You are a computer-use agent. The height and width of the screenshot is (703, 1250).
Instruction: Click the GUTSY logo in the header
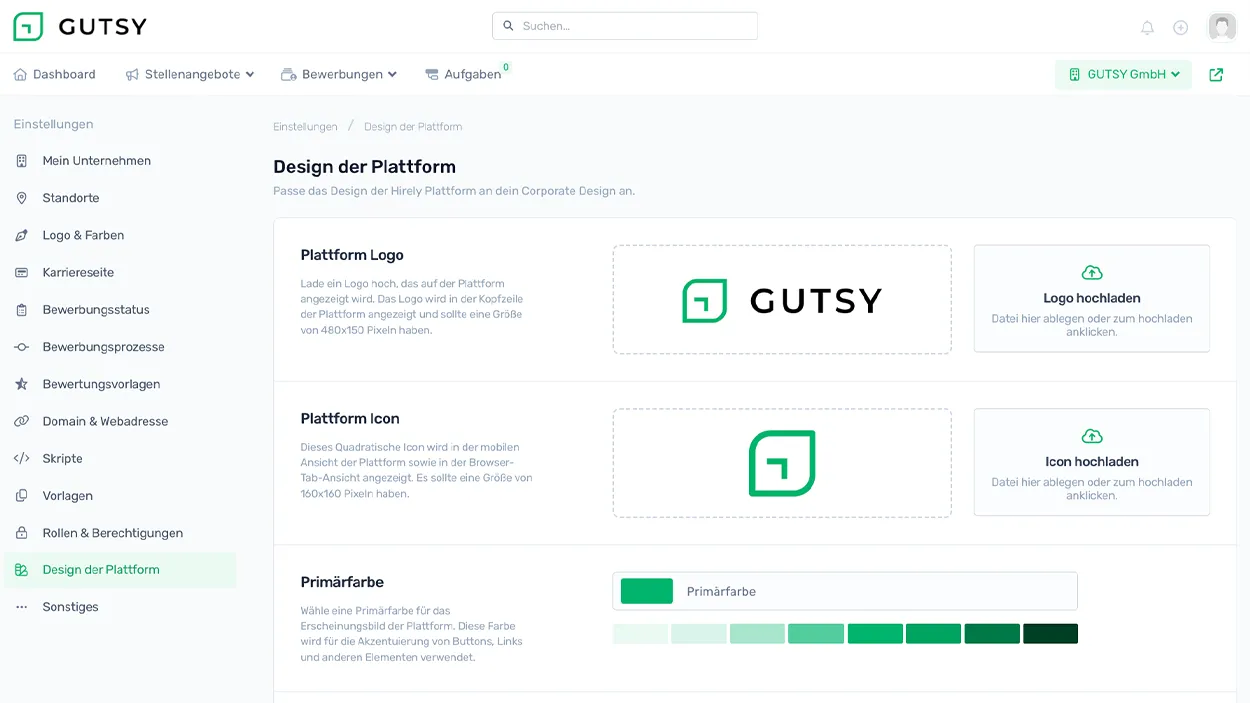[x=80, y=27]
